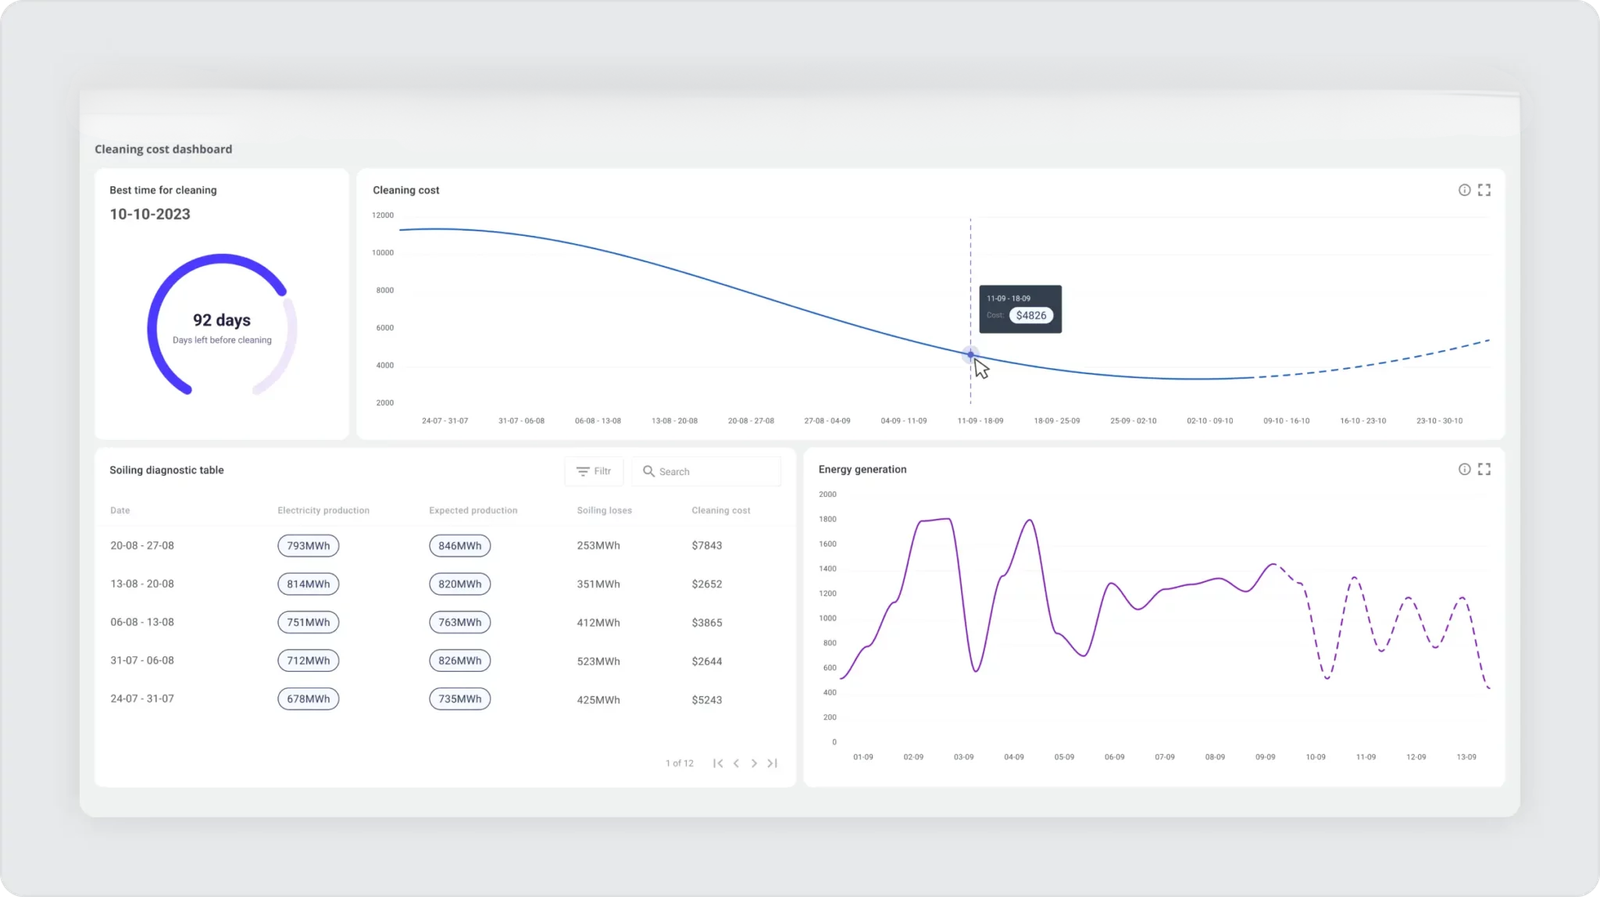Select the 751MWh production pill
This screenshot has height=897, width=1600.
point(308,622)
